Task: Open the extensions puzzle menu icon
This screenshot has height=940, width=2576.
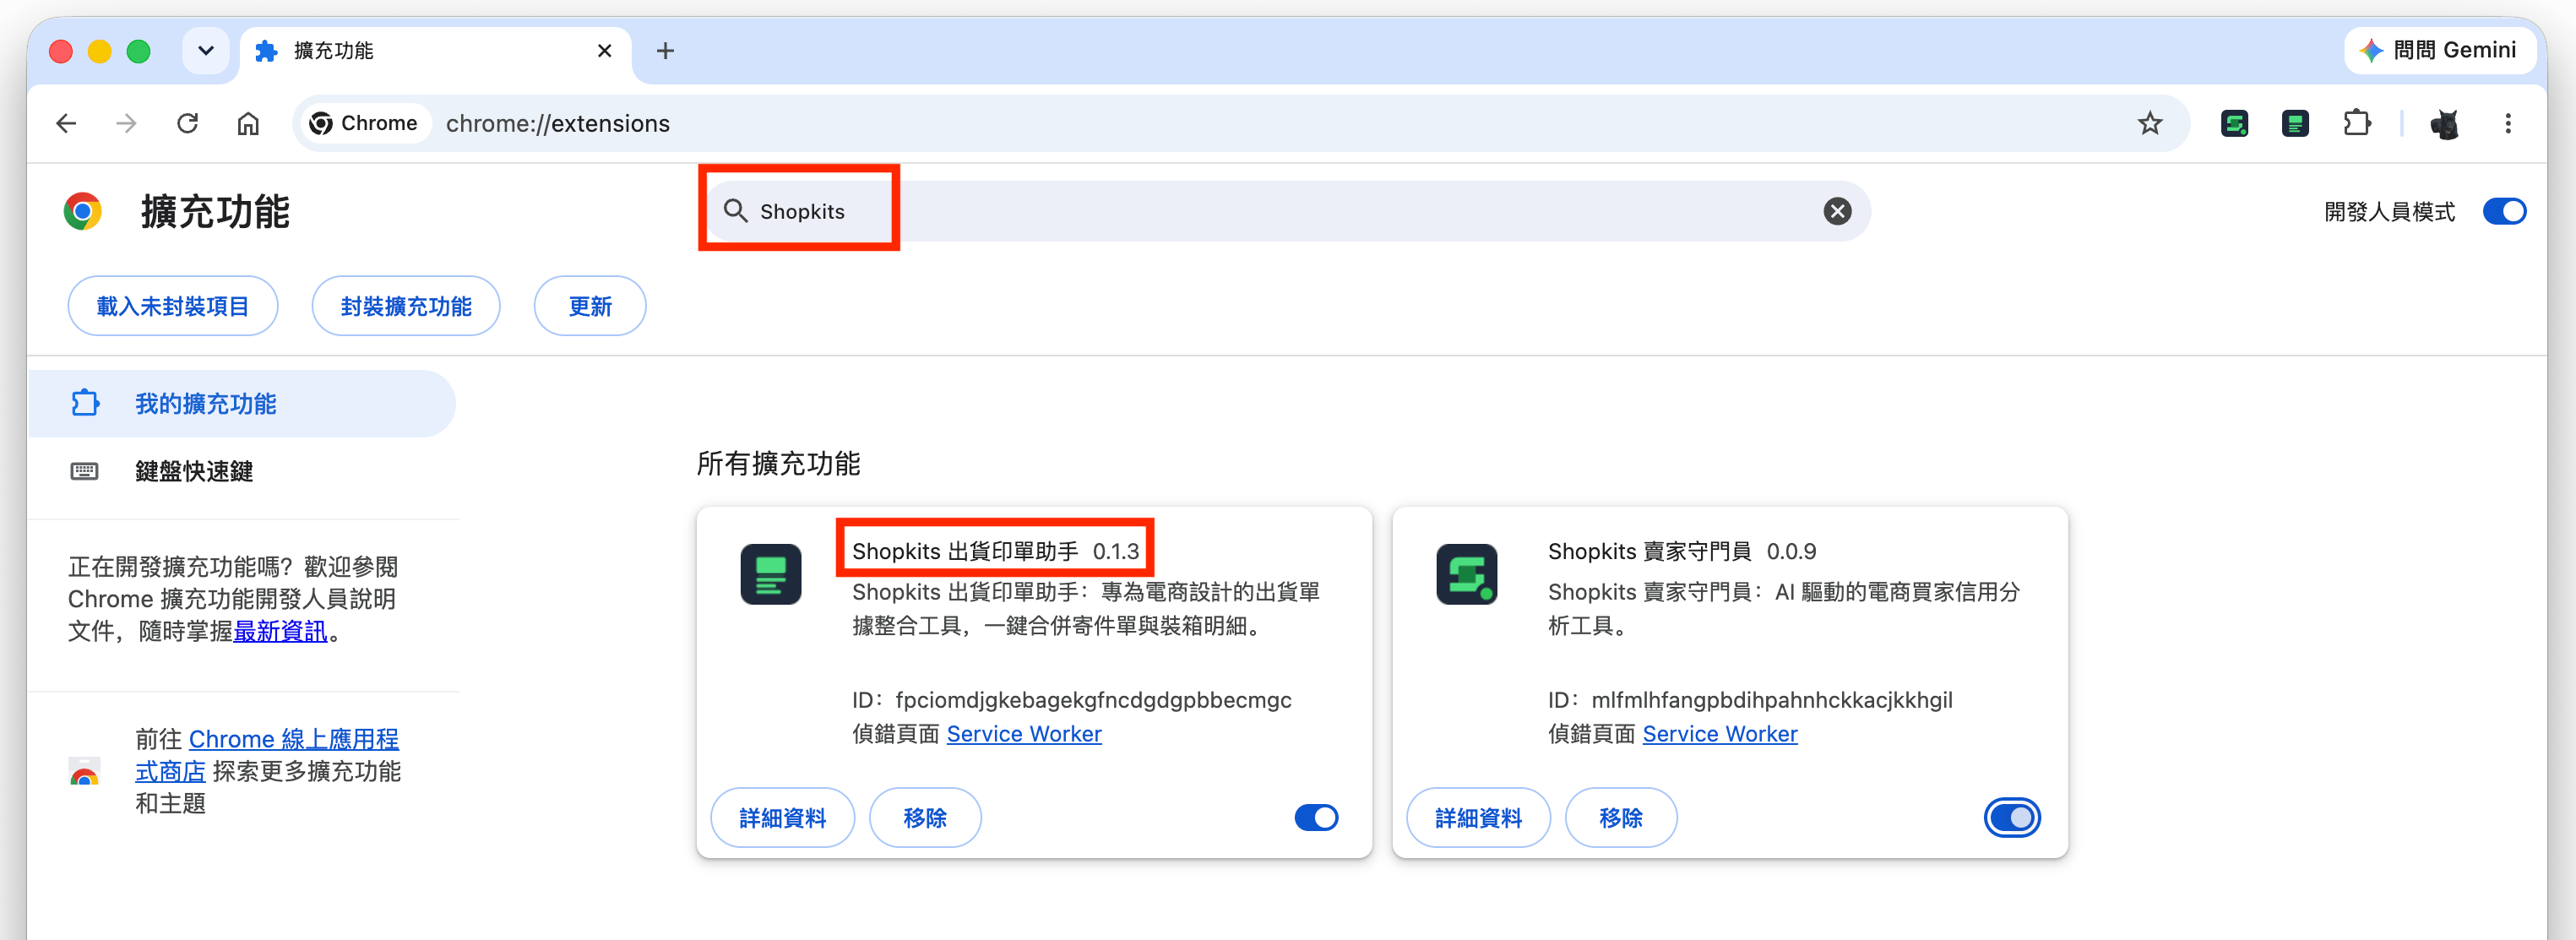Action: (x=2357, y=124)
